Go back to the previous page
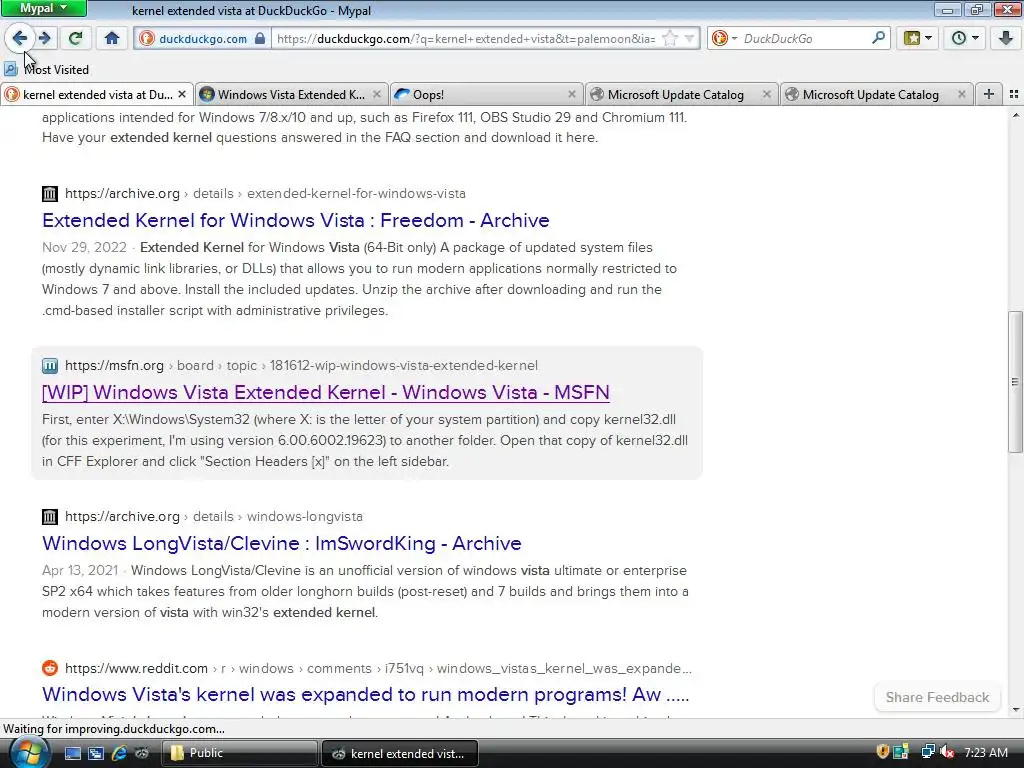1024x768 pixels. tap(20, 38)
